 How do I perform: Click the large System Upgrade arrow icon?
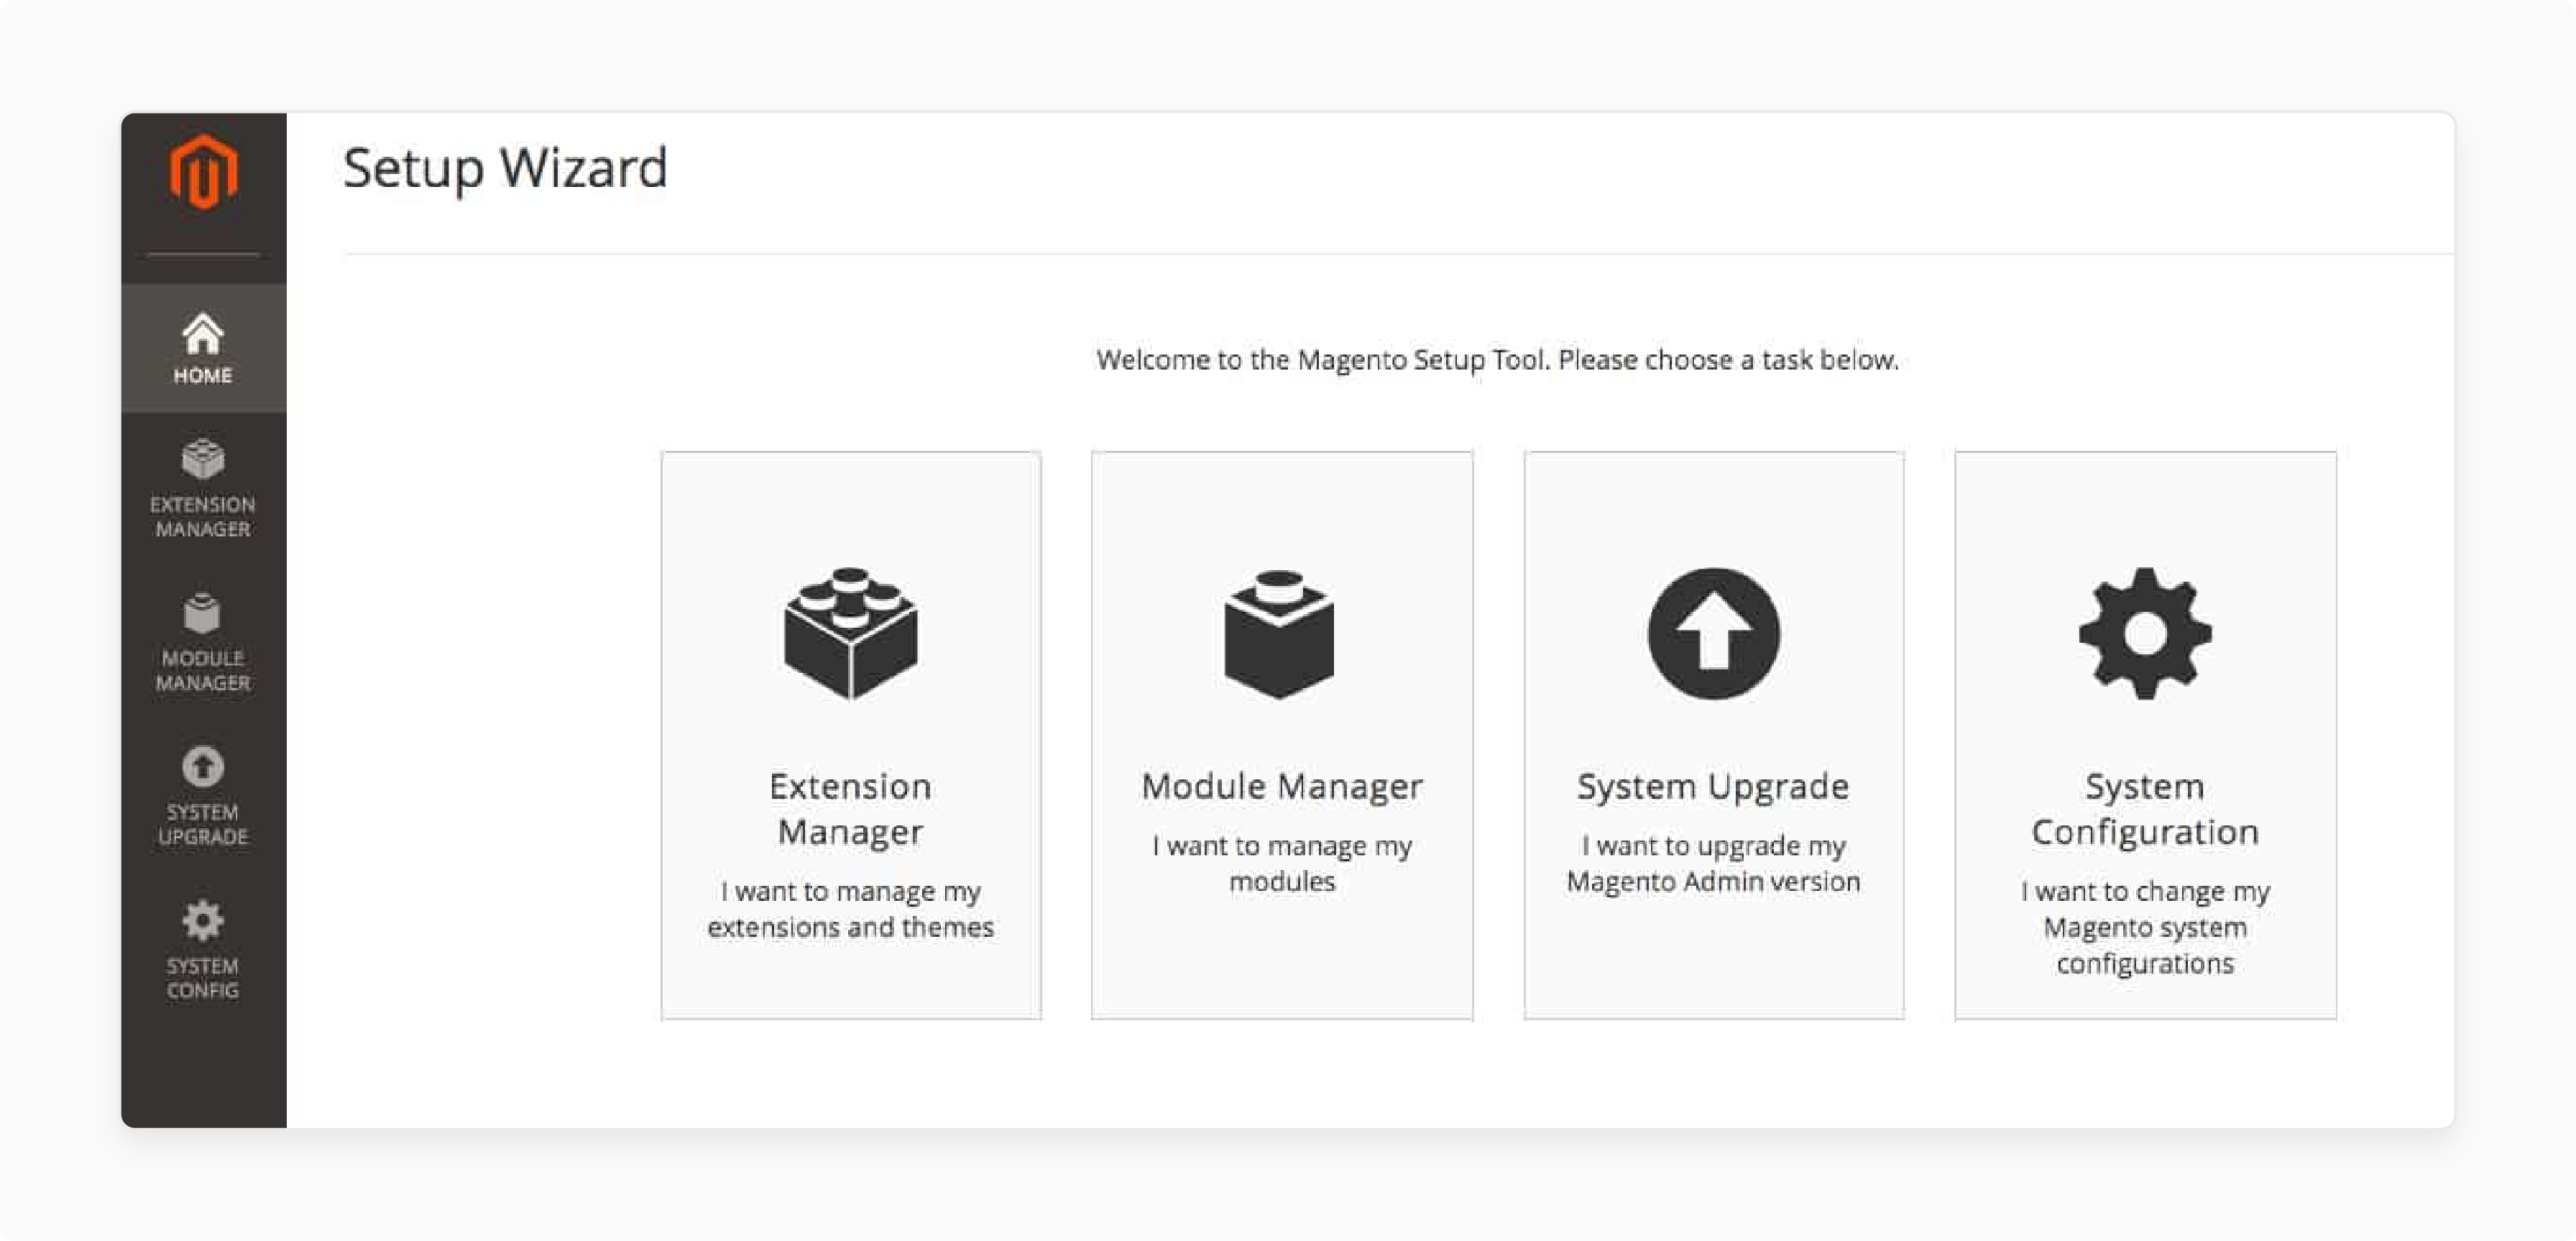pyautogui.click(x=1713, y=633)
